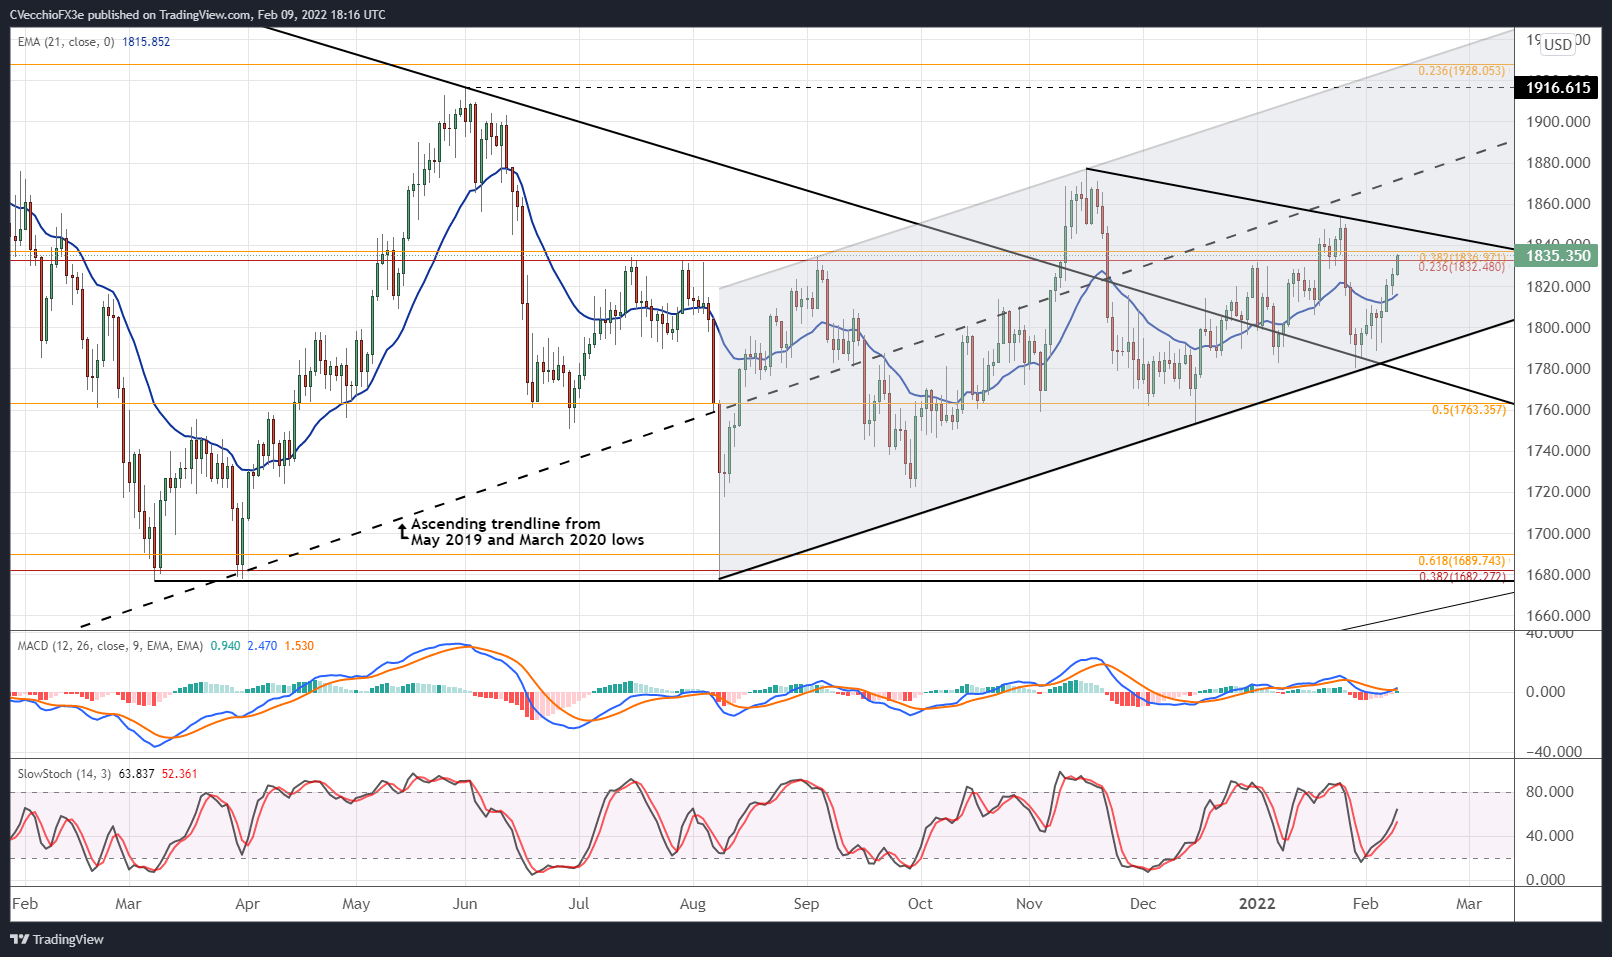Click the Jul label on time axis
This screenshot has height=957, width=1612.
point(578,904)
